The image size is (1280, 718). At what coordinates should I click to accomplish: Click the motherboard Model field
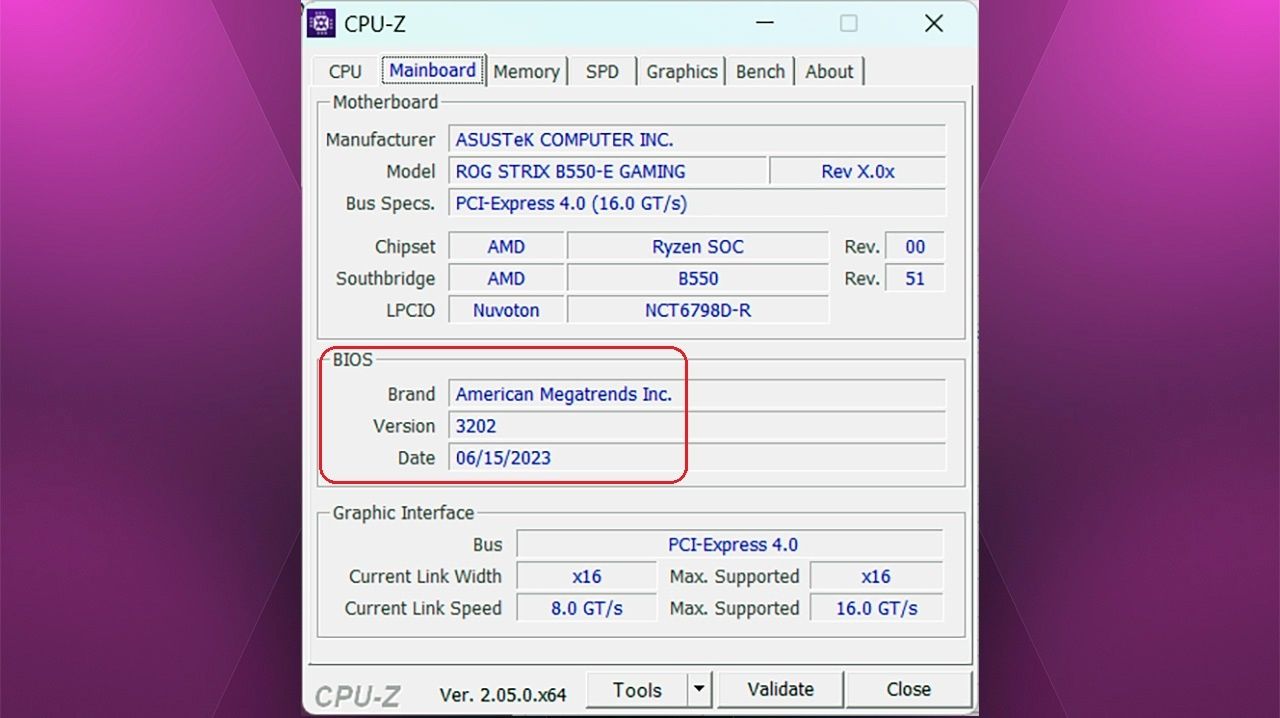(x=606, y=171)
